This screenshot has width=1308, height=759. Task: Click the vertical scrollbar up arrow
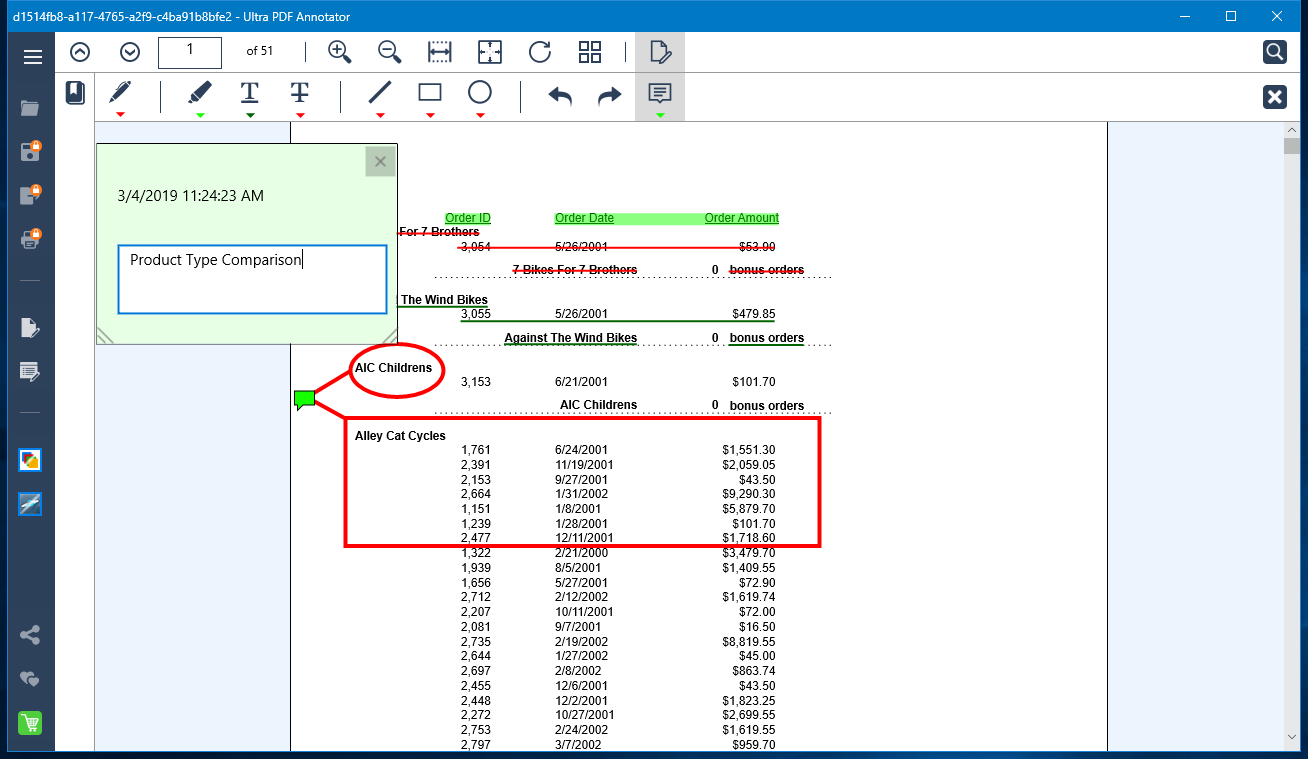point(1291,129)
